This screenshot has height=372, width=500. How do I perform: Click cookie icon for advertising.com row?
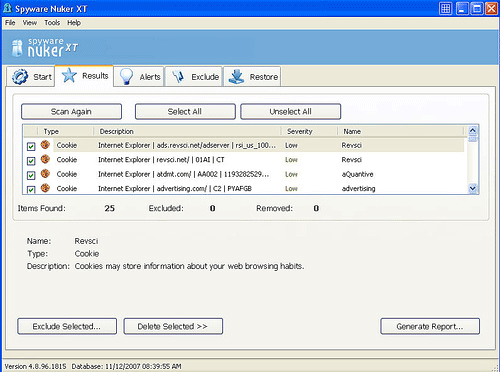(45, 188)
